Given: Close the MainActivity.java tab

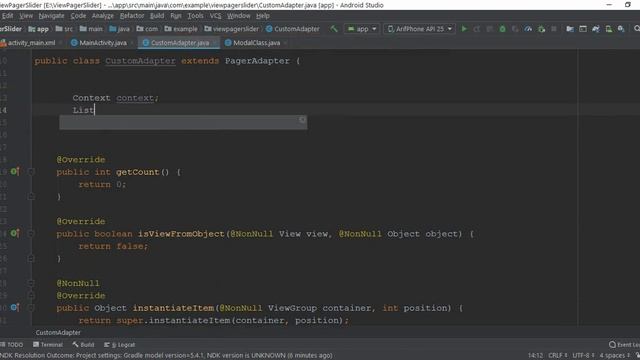Looking at the screenshot, I should point(132,43).
